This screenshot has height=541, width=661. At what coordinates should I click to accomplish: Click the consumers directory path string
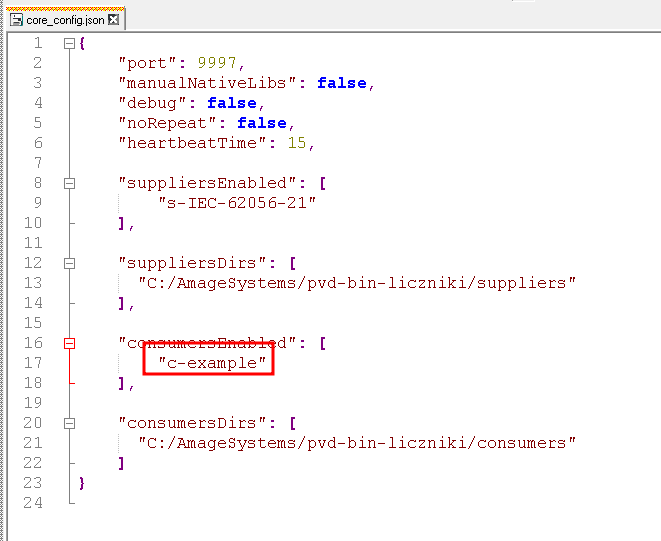tap(357, 443)
